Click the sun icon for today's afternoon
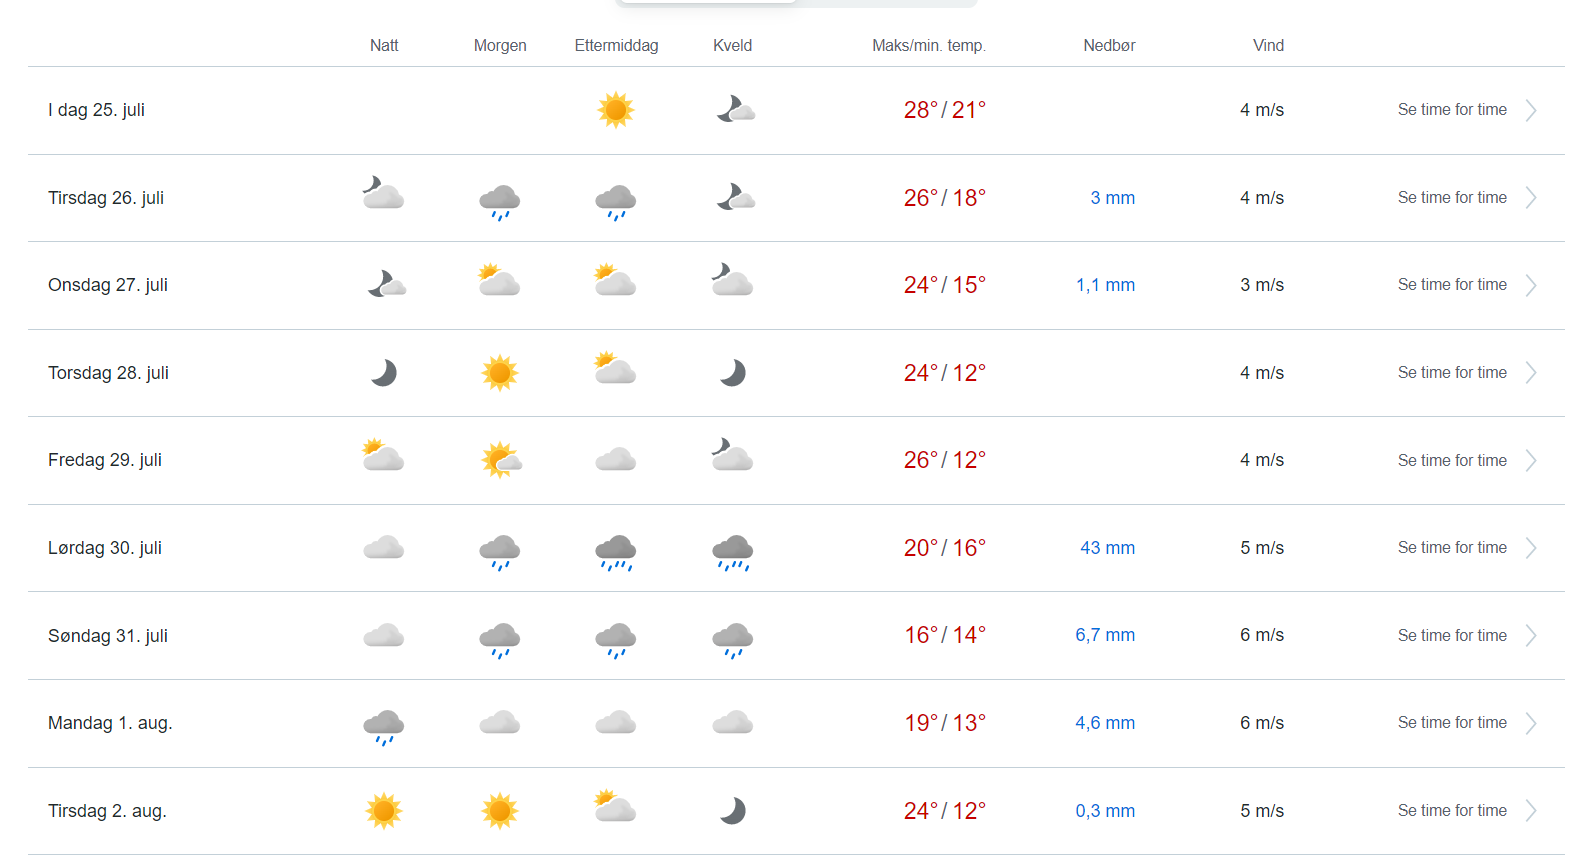1582x864 pixels. tap(616, 110)
